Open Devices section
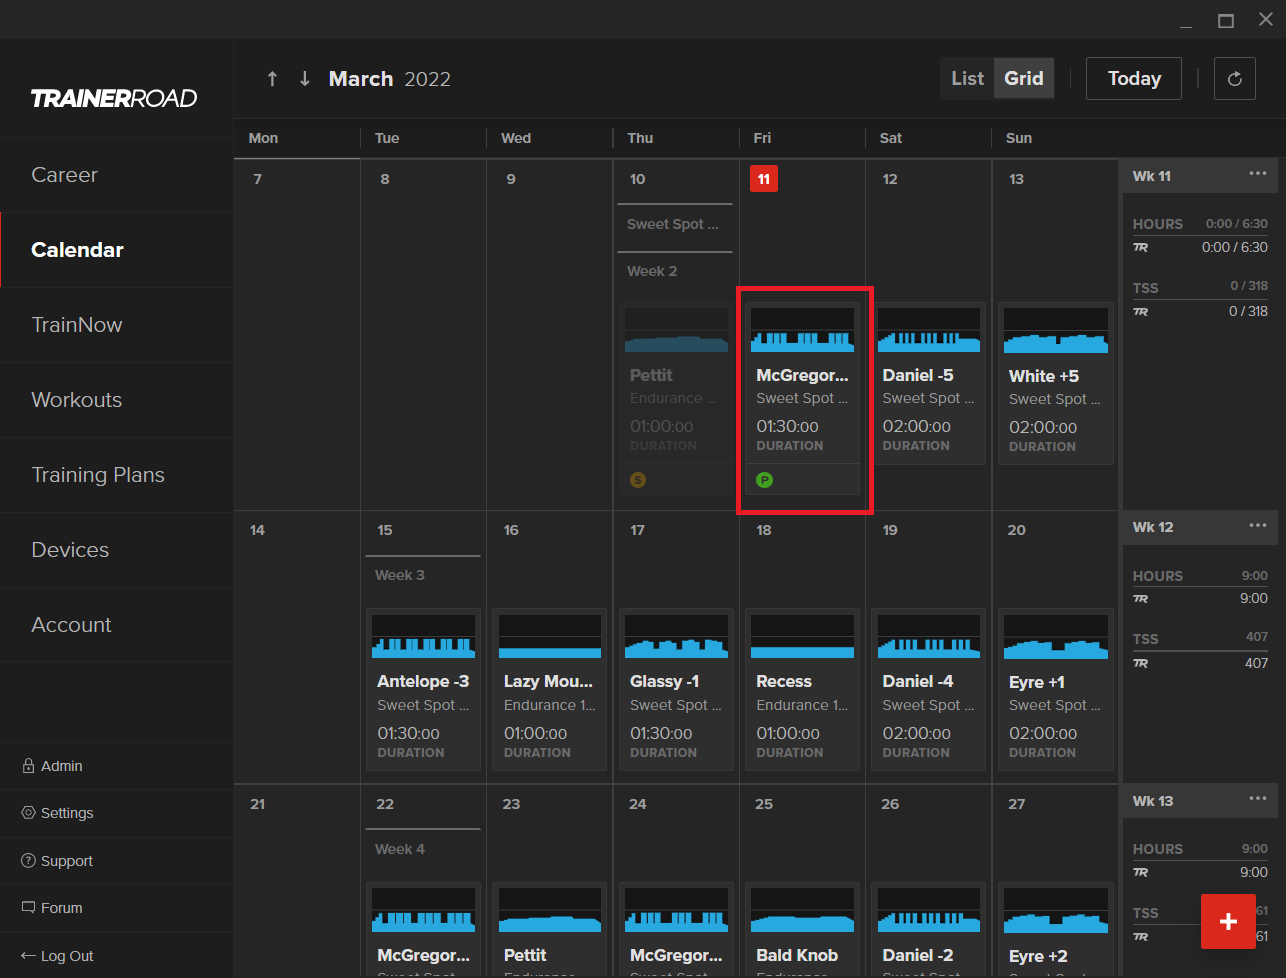Image resolution: width=1286 pixels, height=978 pixels. point(116,550)
